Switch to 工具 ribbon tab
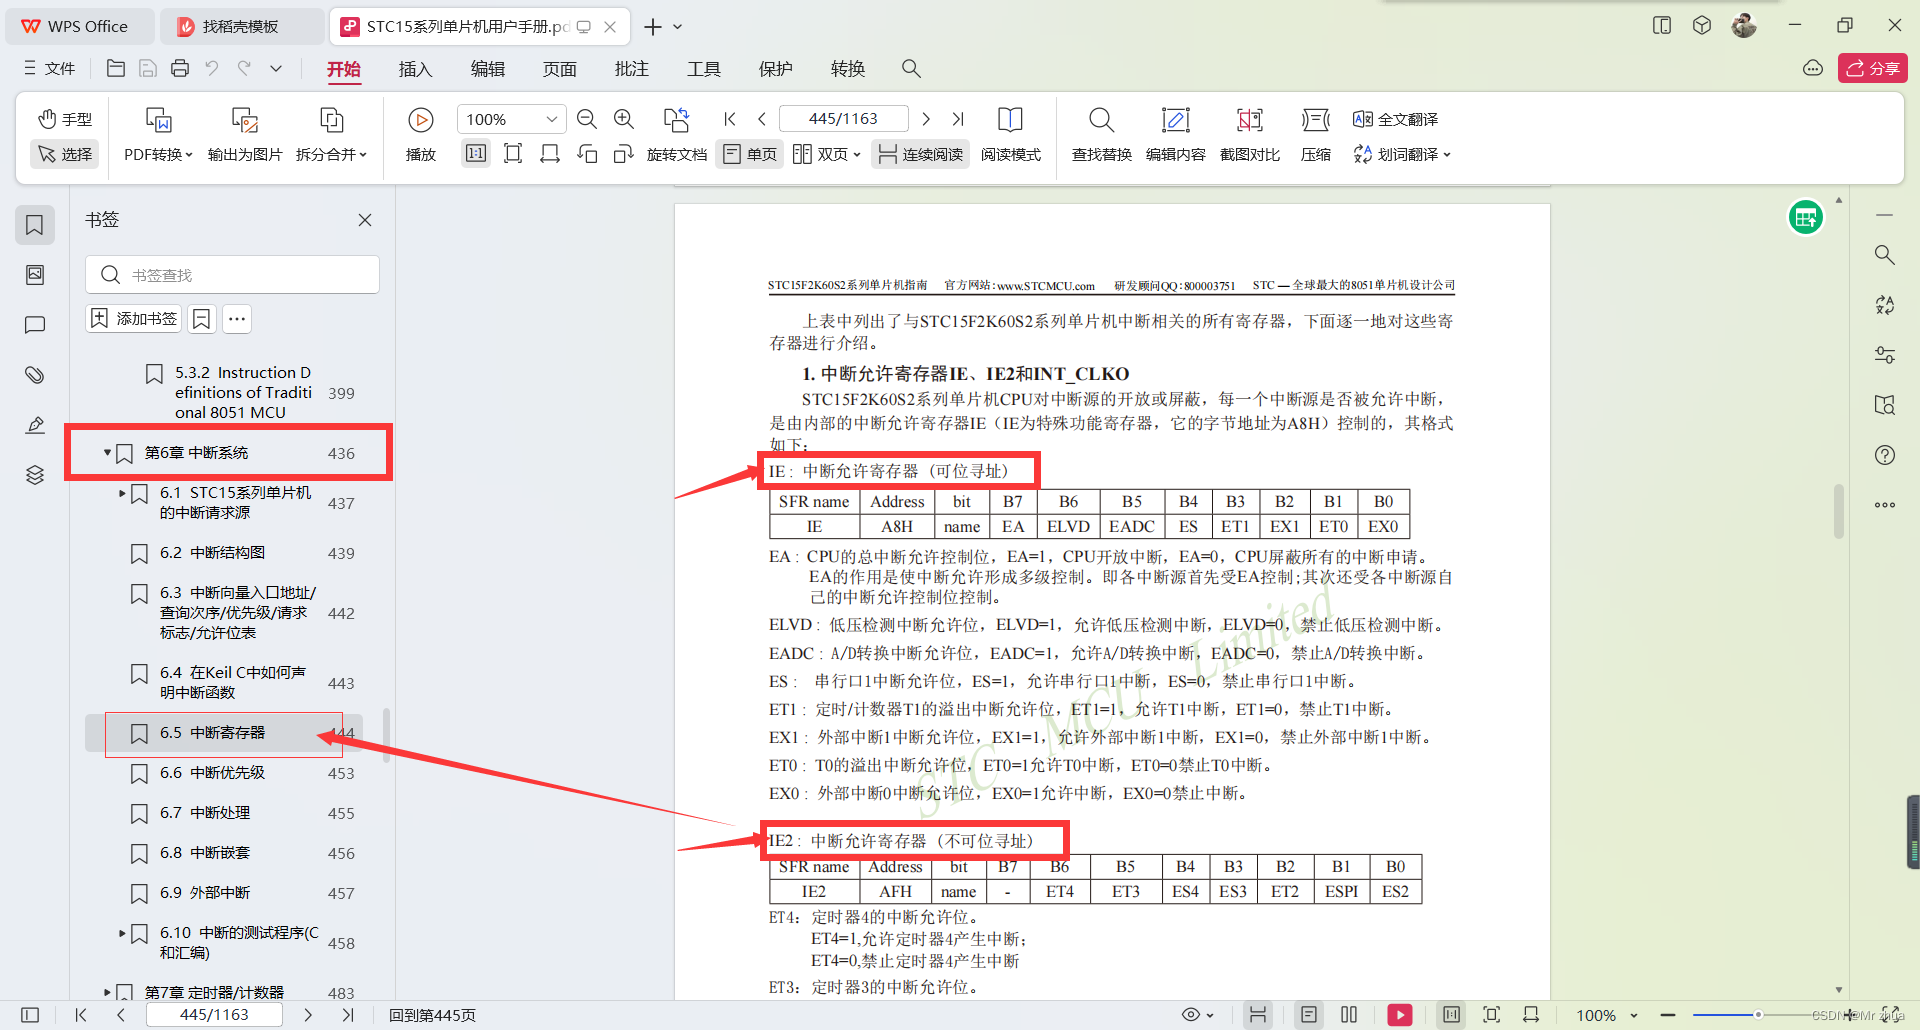This screenshot has width=1920, height=1030. (x=704, y=69)
